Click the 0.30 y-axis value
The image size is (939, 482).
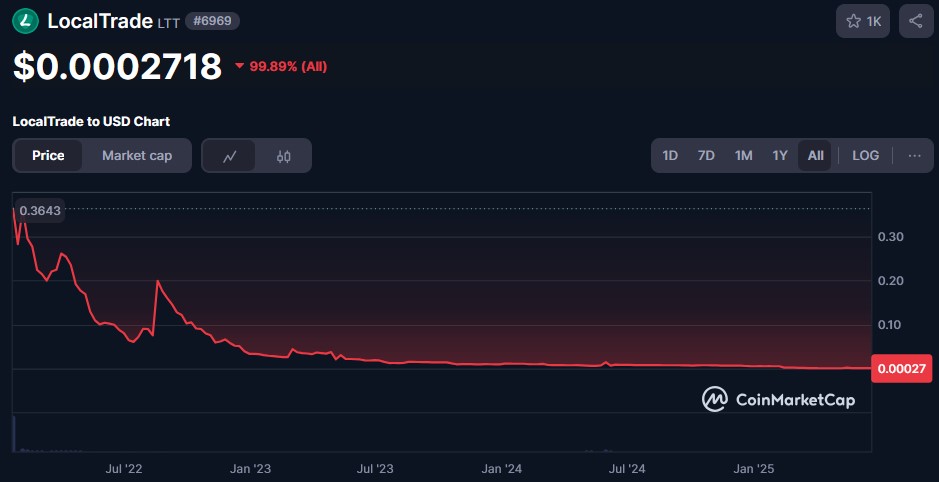click(890, 237)
